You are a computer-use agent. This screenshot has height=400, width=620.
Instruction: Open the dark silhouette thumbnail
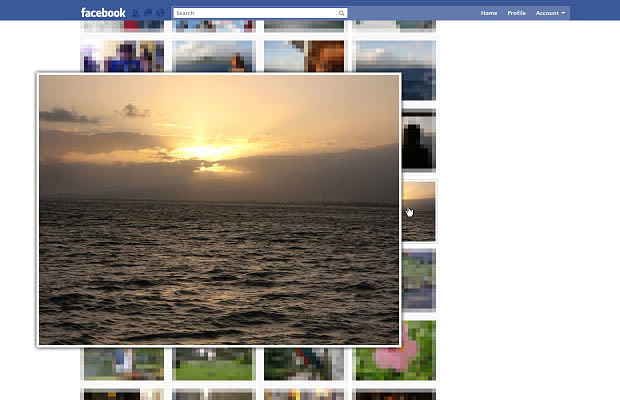(x=418, y=140)
